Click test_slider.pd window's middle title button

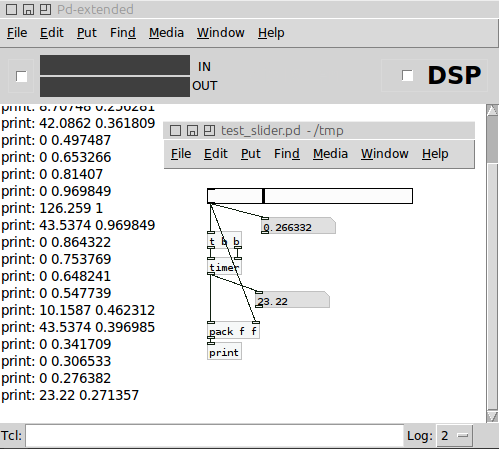(x=192, y=131)
